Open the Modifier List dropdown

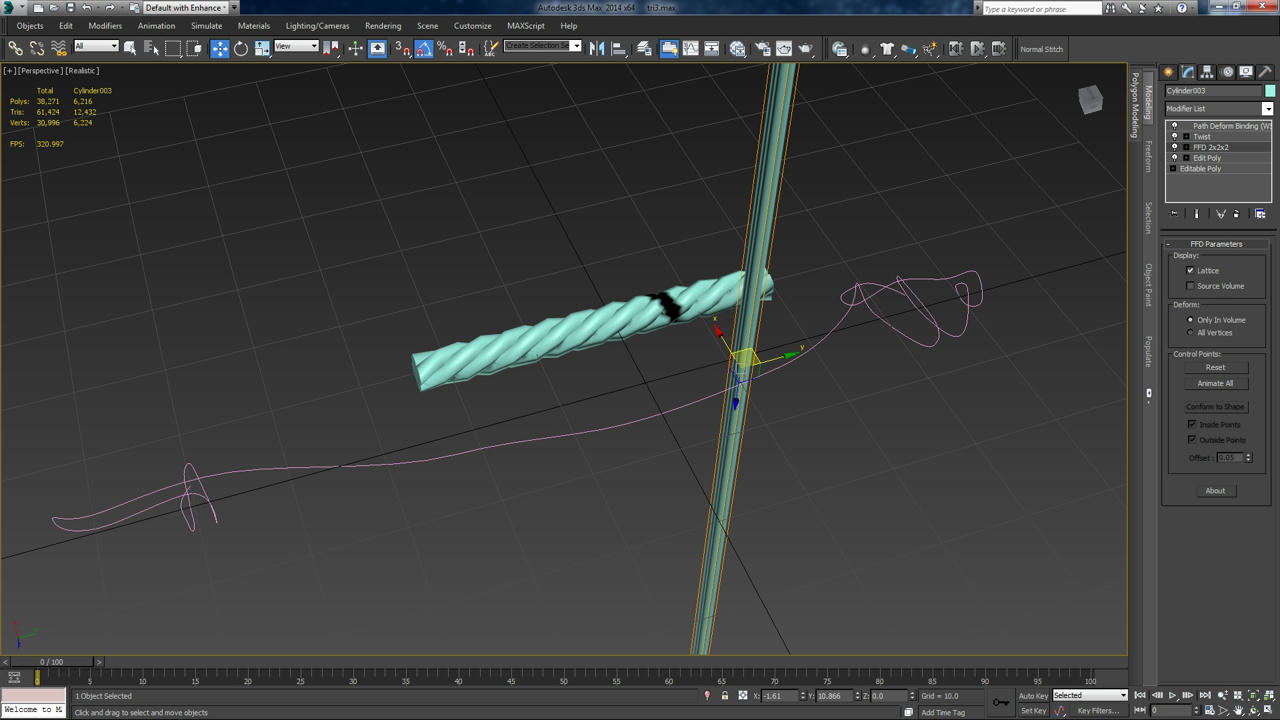pyautogui.click(x=1219, y=108)
